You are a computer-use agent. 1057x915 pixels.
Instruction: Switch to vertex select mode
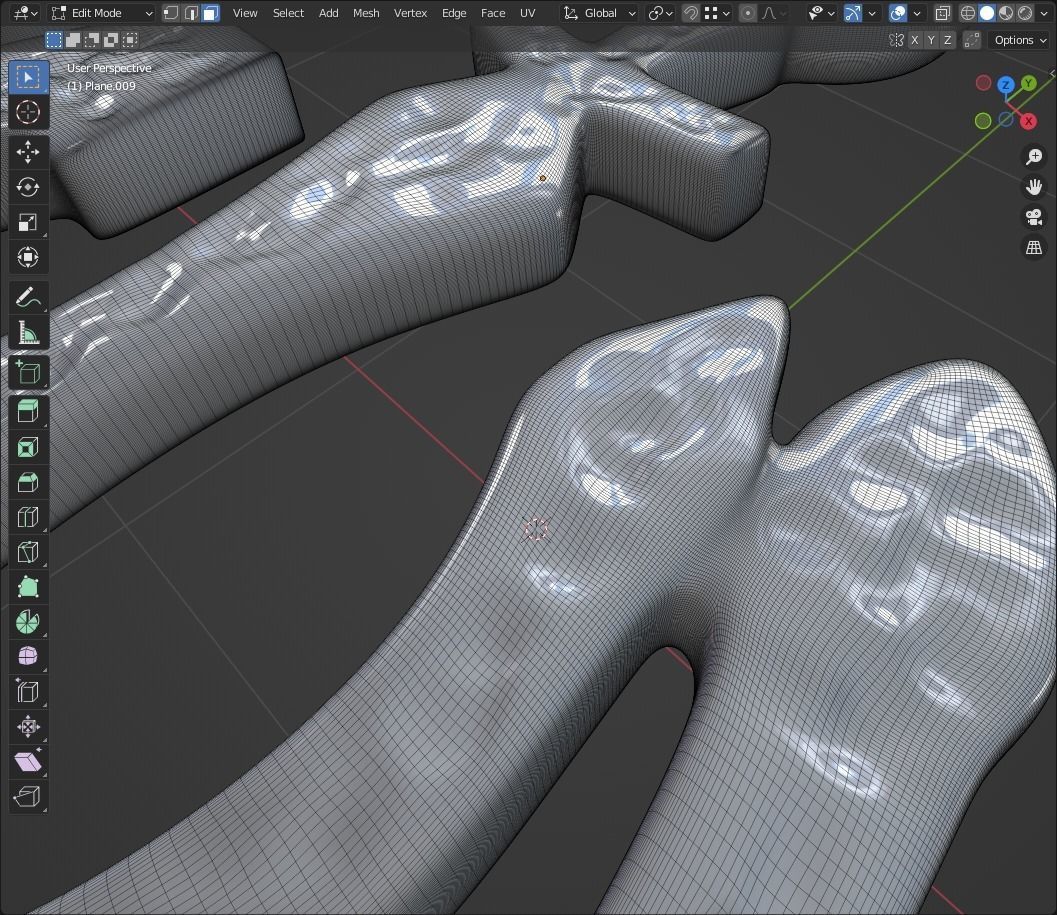coord(171,13)
